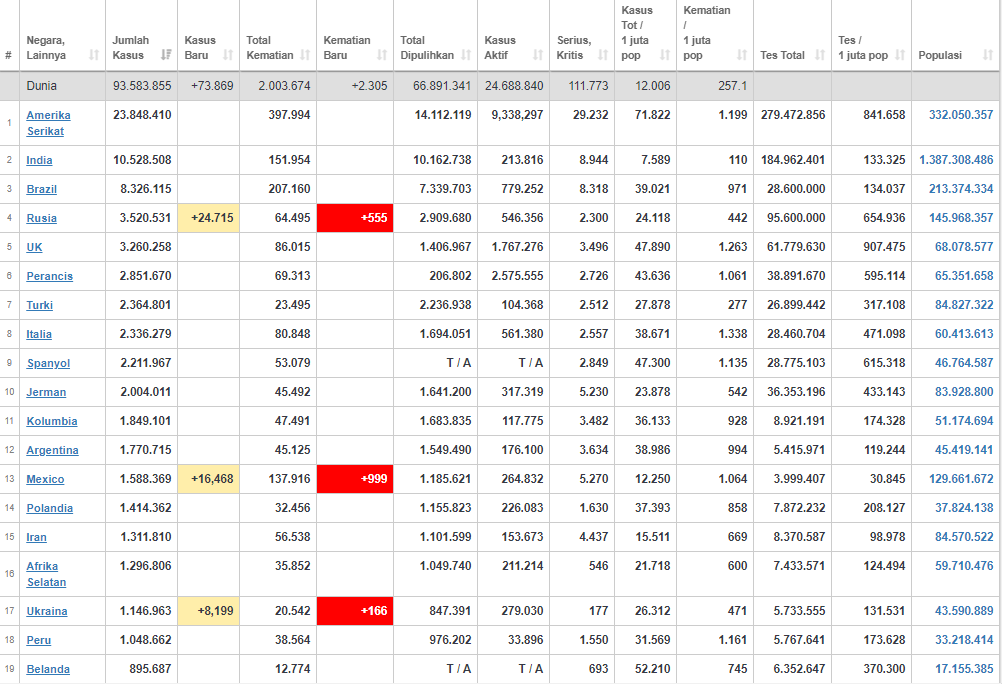Image resolution: width=1002 pixels, height=684 pixels.
Task: Open the Polandia country link
Action: [50, 508]
